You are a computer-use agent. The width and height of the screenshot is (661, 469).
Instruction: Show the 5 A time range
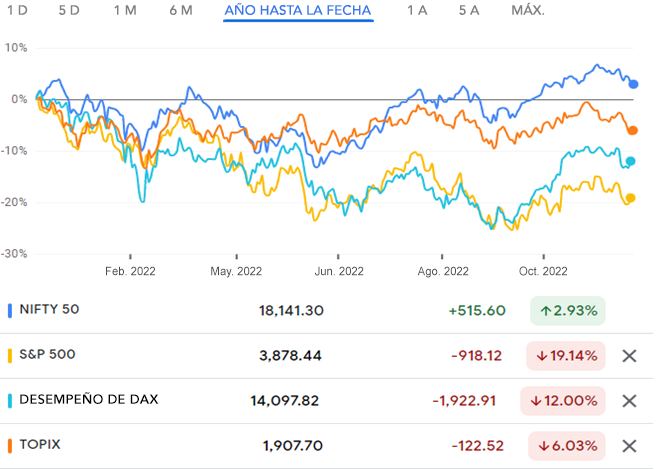tap(469, 11)
